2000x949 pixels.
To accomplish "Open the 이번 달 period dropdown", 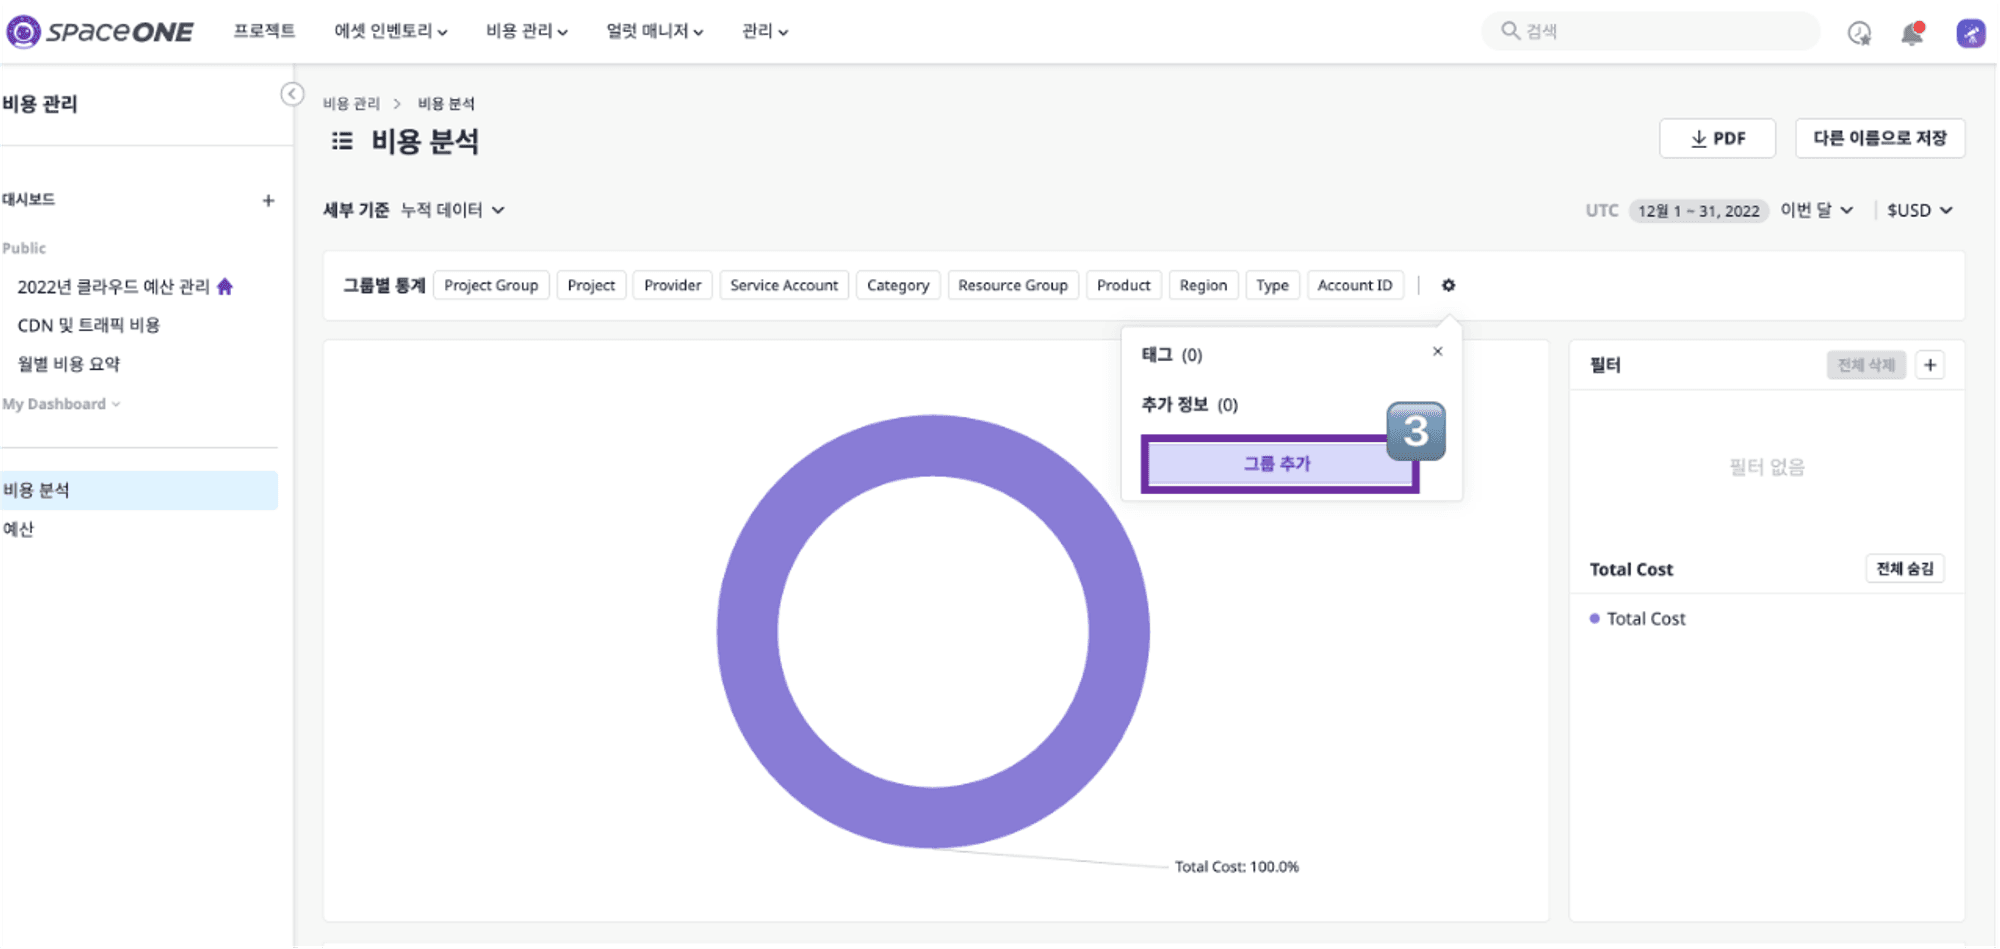I will (1817, 210).
